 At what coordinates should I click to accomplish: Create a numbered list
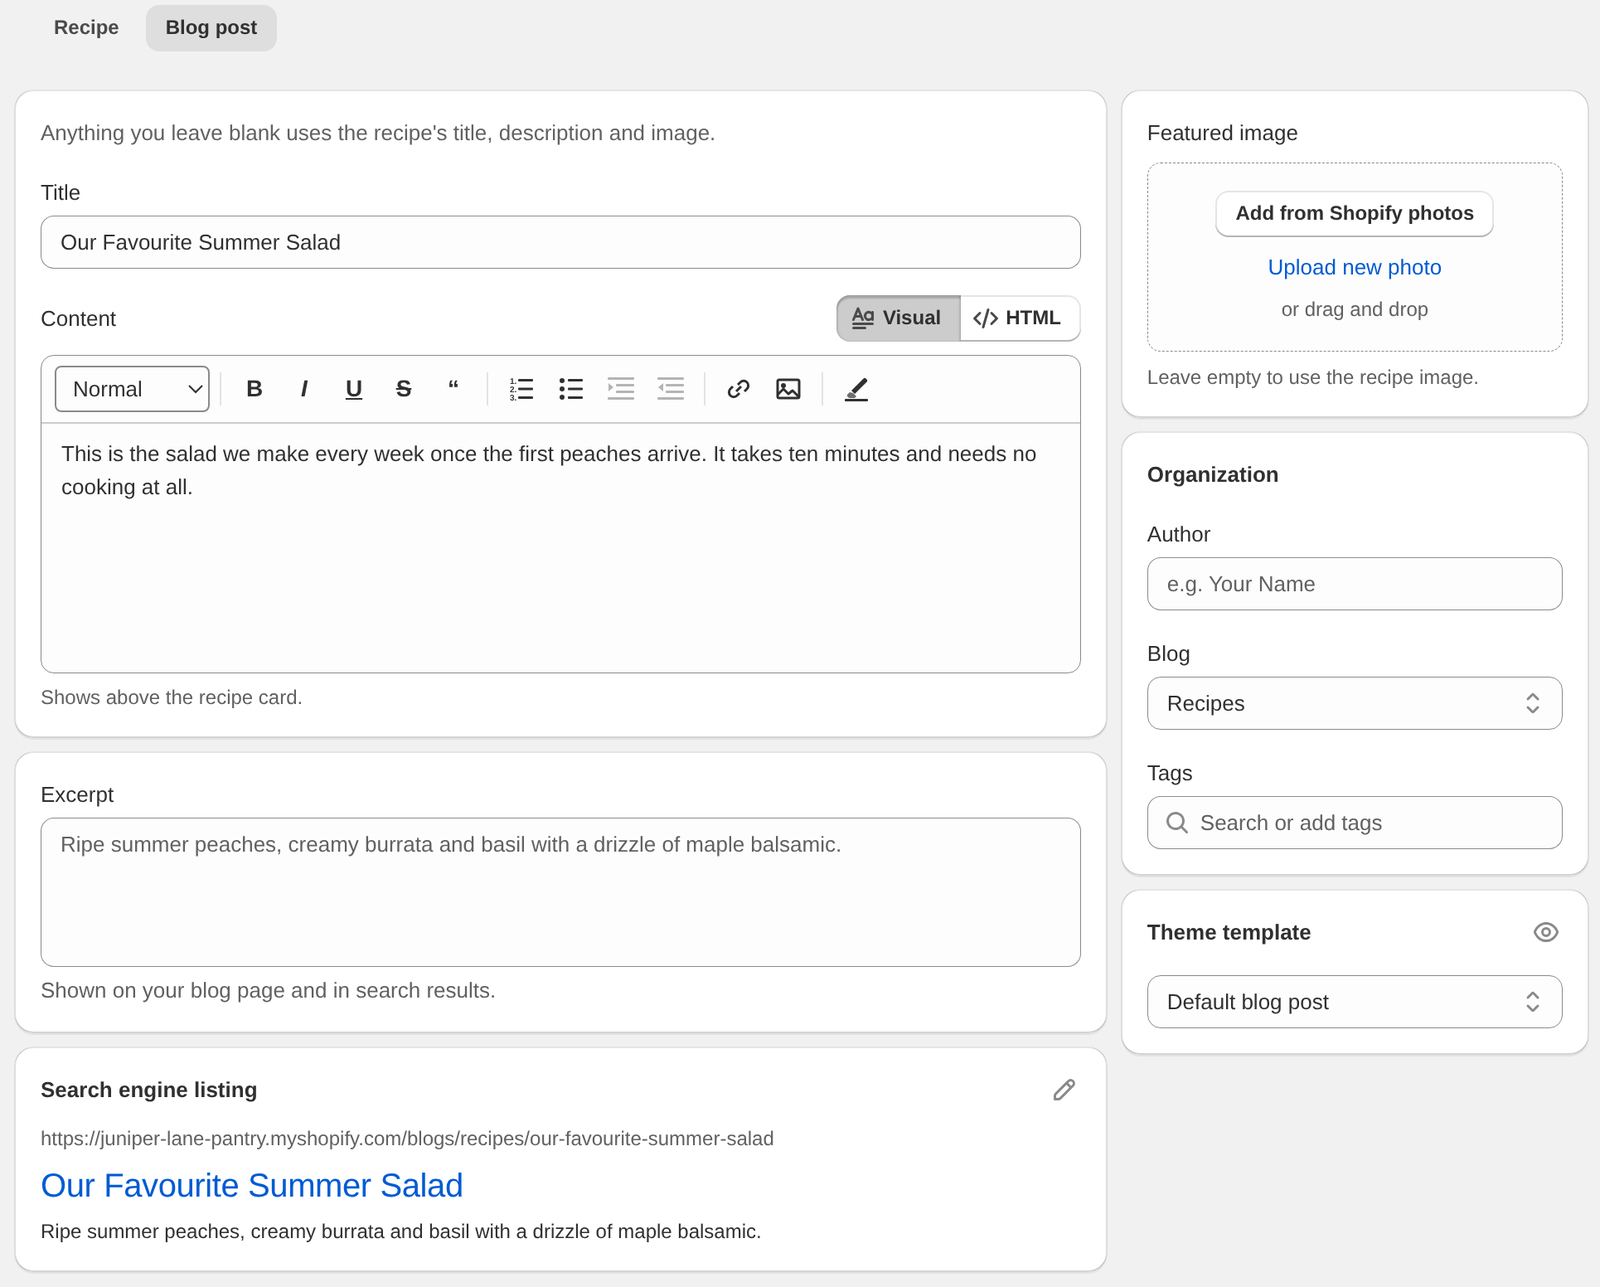(521, 389)
